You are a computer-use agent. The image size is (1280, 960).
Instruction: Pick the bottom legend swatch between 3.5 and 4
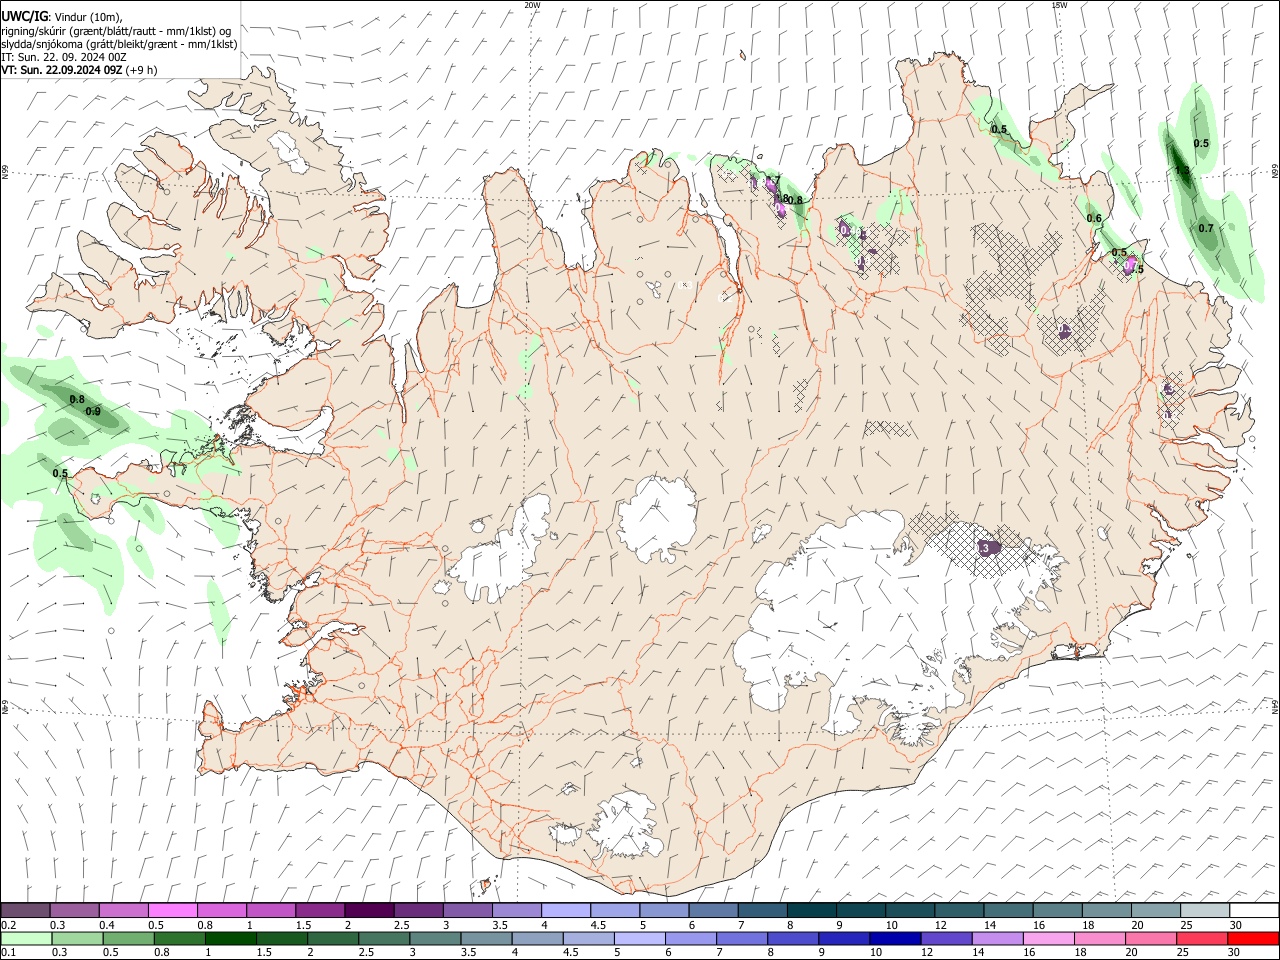pyautogui.click(x=487, y=938)
